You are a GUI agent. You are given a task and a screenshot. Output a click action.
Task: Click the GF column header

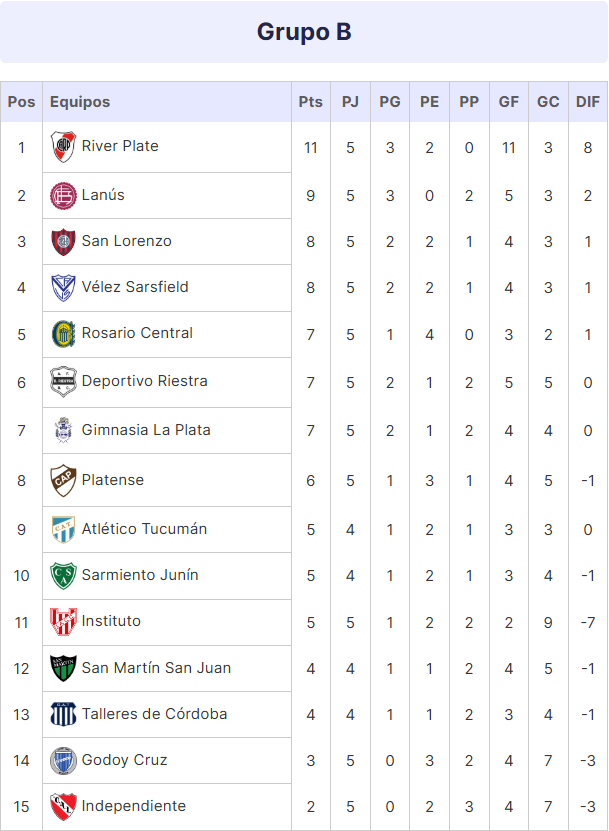click(x=509, y=102)
